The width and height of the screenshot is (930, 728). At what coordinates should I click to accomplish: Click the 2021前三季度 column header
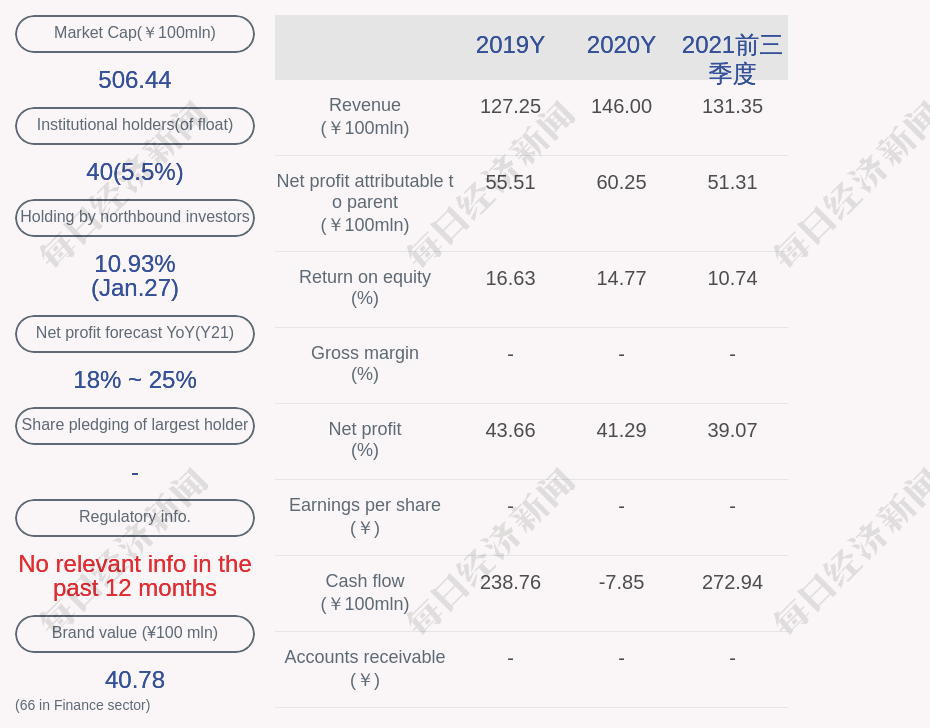coord(732,59)
